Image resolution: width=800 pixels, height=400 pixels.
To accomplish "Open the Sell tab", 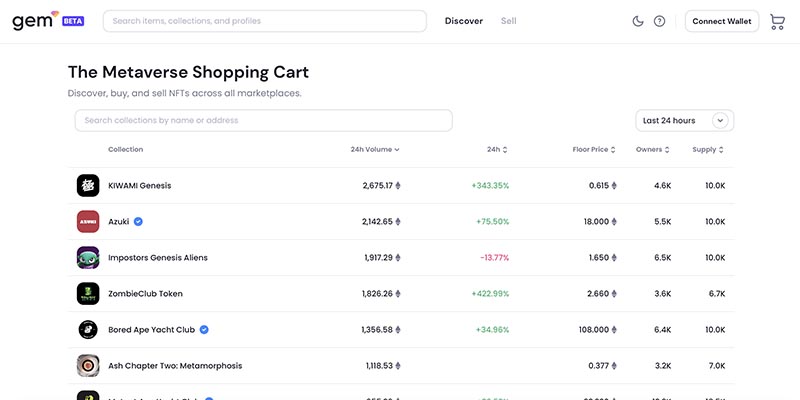I will click(508, 21).
